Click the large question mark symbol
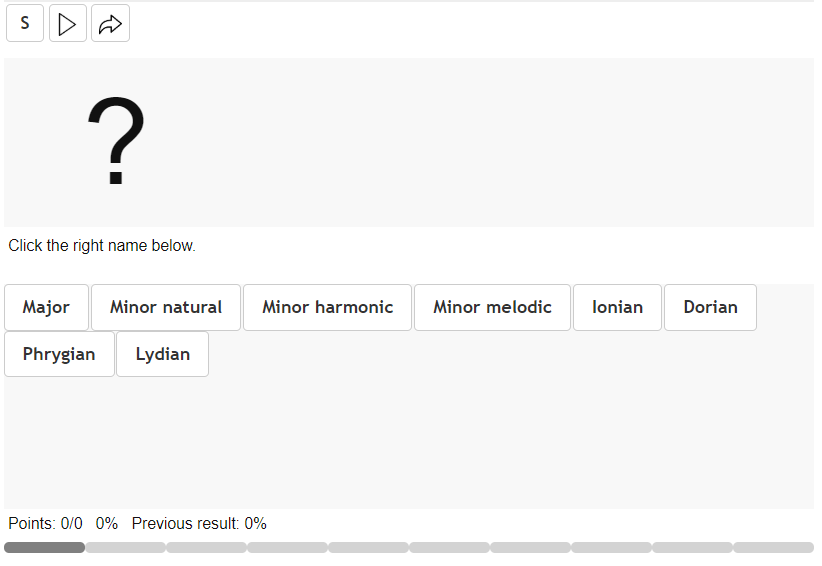The image size is (822, 566). point(116,142)
